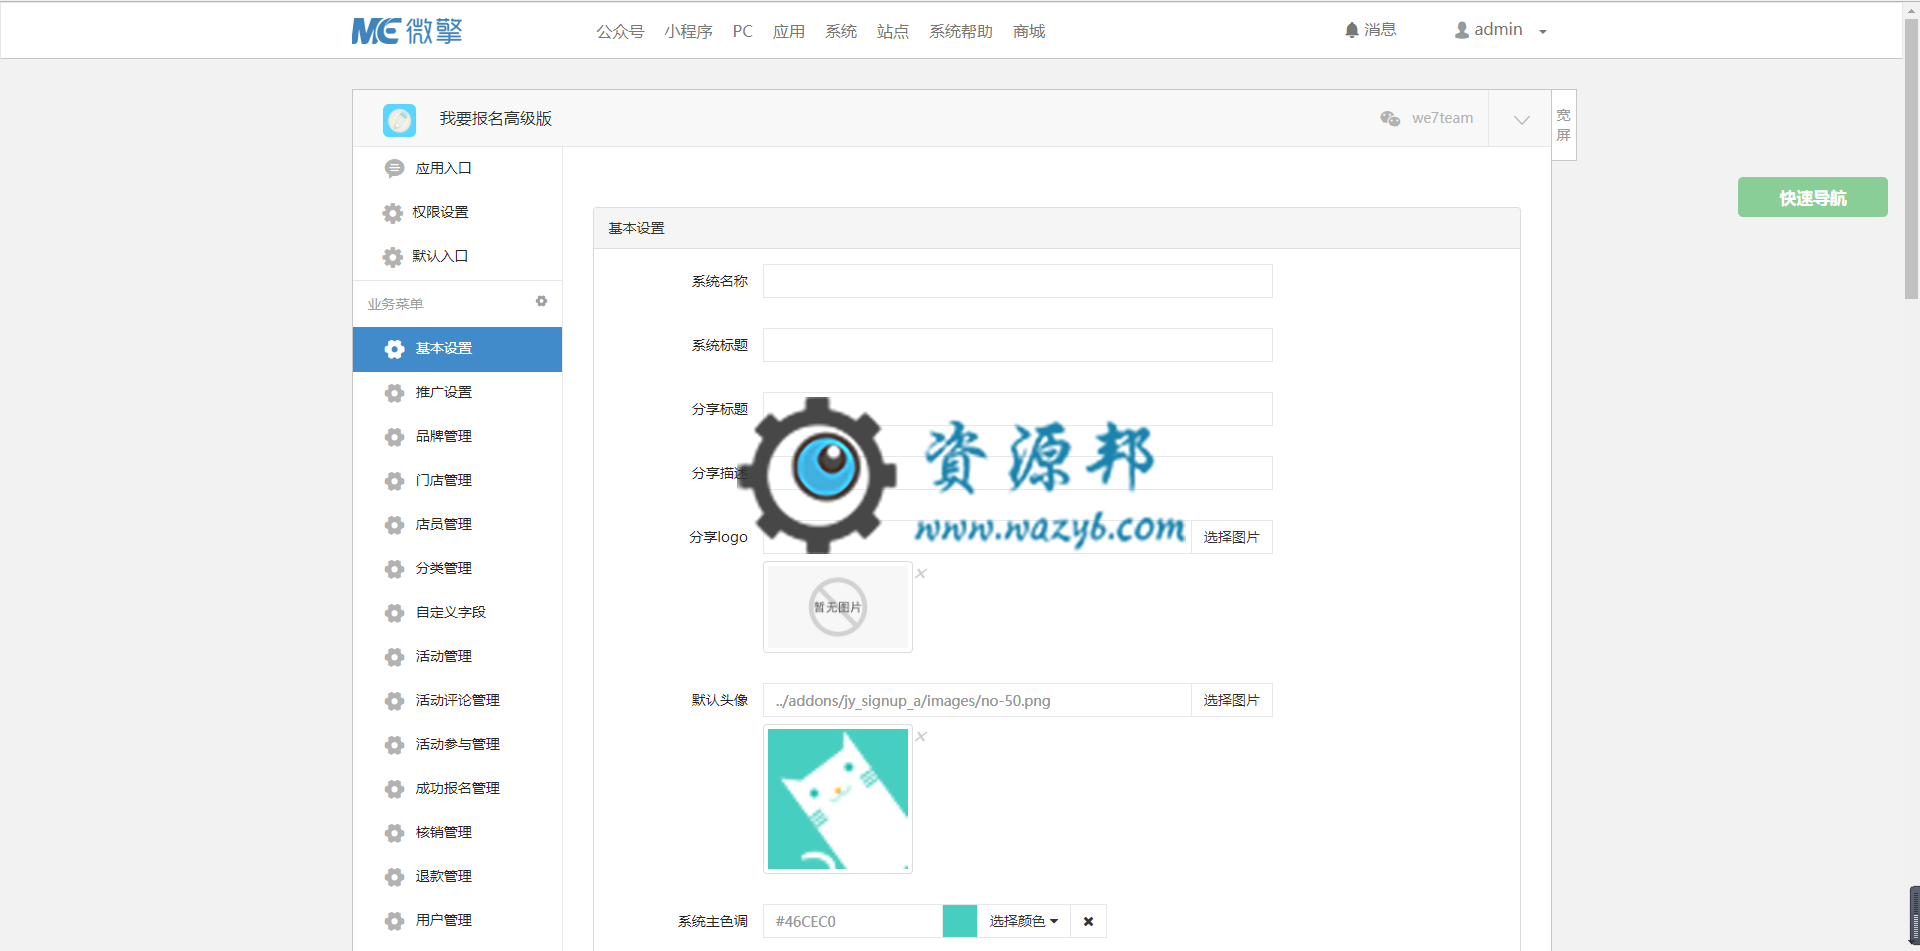Click the admin user icon
The width and height of the screenshot is (1920, 951).
pos(1462,31)
